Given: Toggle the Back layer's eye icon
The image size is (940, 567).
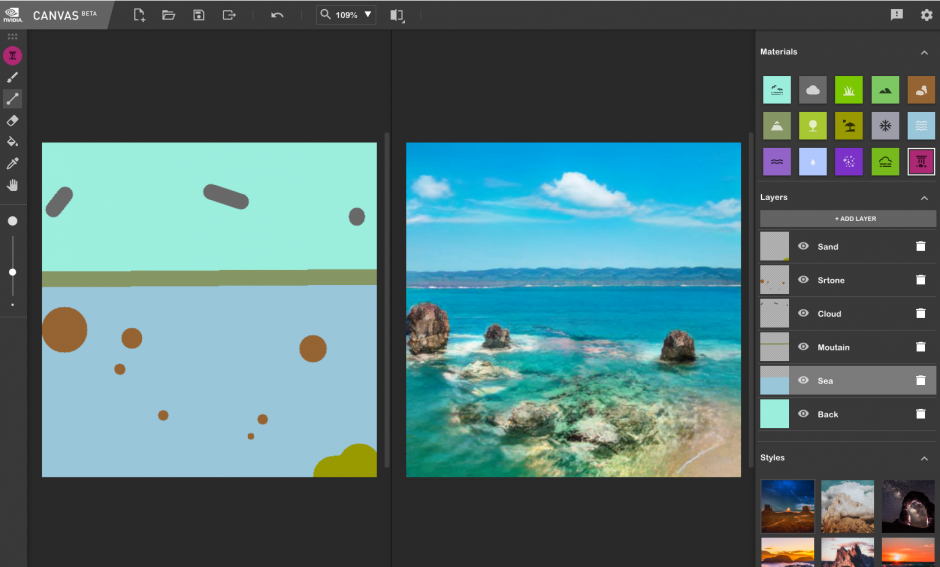Looking at the screenshot, I should 803,414.
